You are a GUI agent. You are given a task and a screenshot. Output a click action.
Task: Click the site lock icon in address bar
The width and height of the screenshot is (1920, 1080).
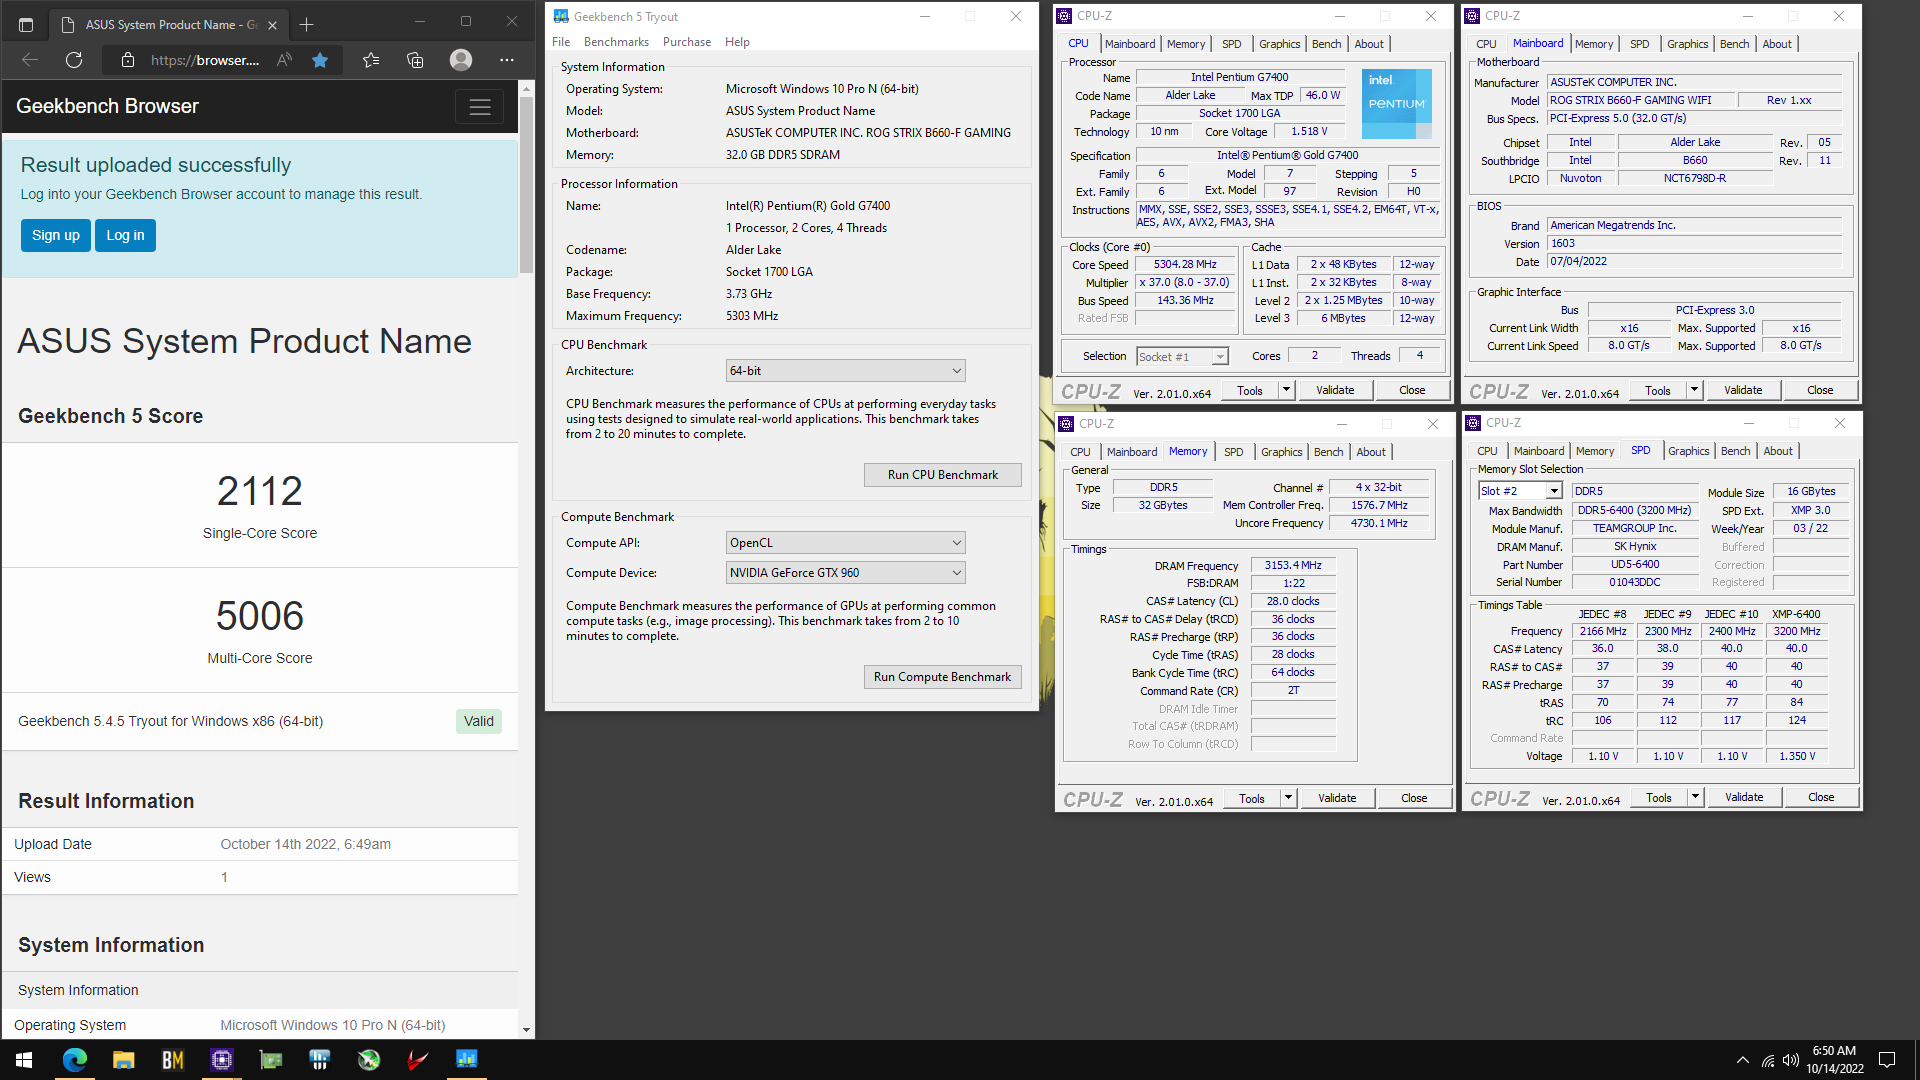127,60
